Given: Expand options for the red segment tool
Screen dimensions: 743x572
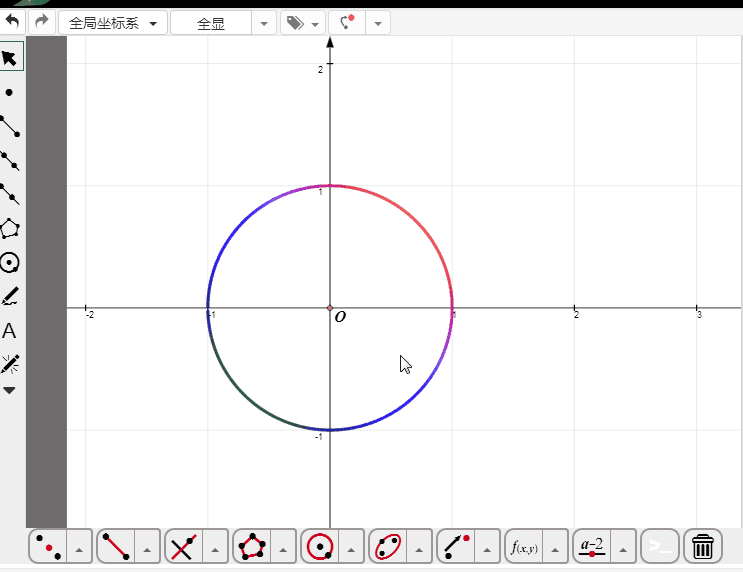Looking at the screenshot, I should coord(147,547).
